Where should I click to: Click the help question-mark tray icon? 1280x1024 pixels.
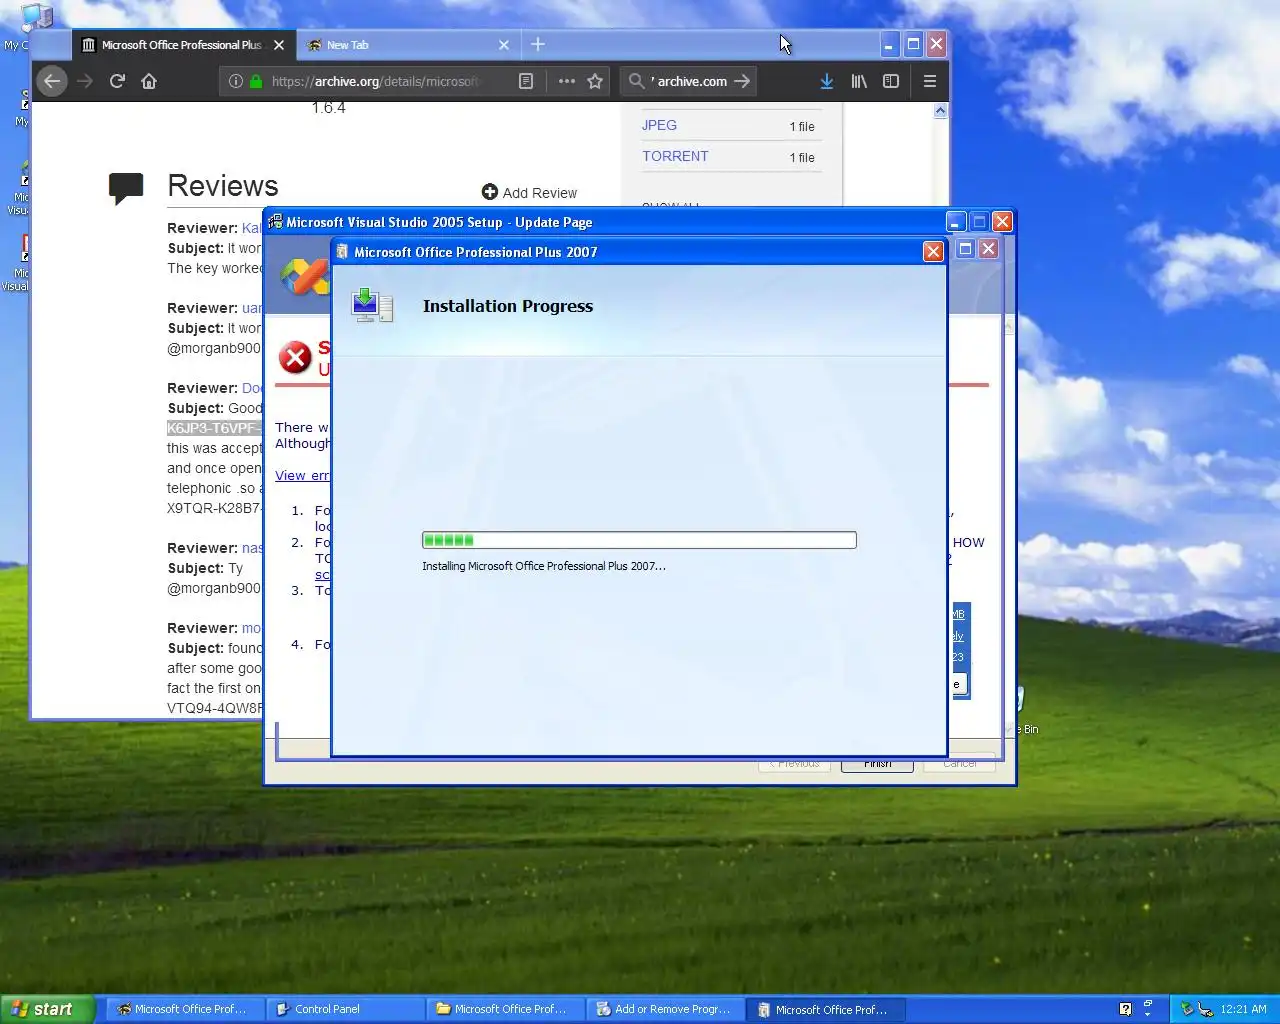tap(1125, 1009)
